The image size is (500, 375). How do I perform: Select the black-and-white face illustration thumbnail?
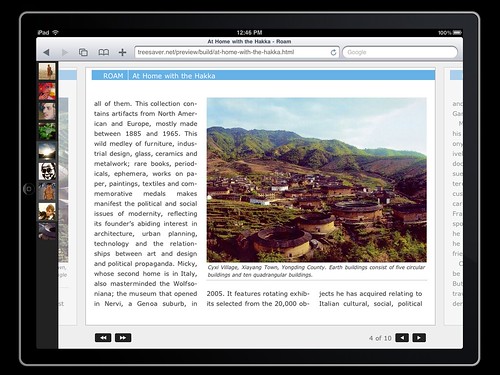pyautogui.click(x=47, y=171)
